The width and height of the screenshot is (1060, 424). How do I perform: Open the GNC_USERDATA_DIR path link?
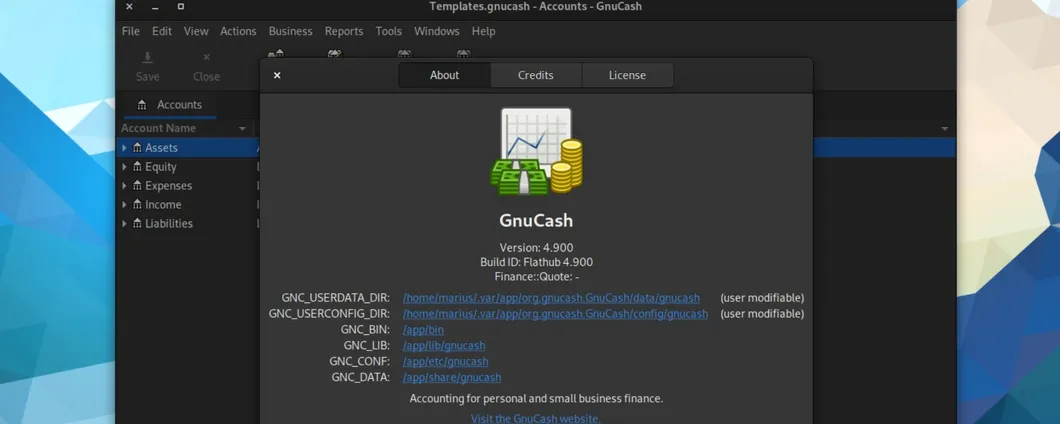point(551,298)
